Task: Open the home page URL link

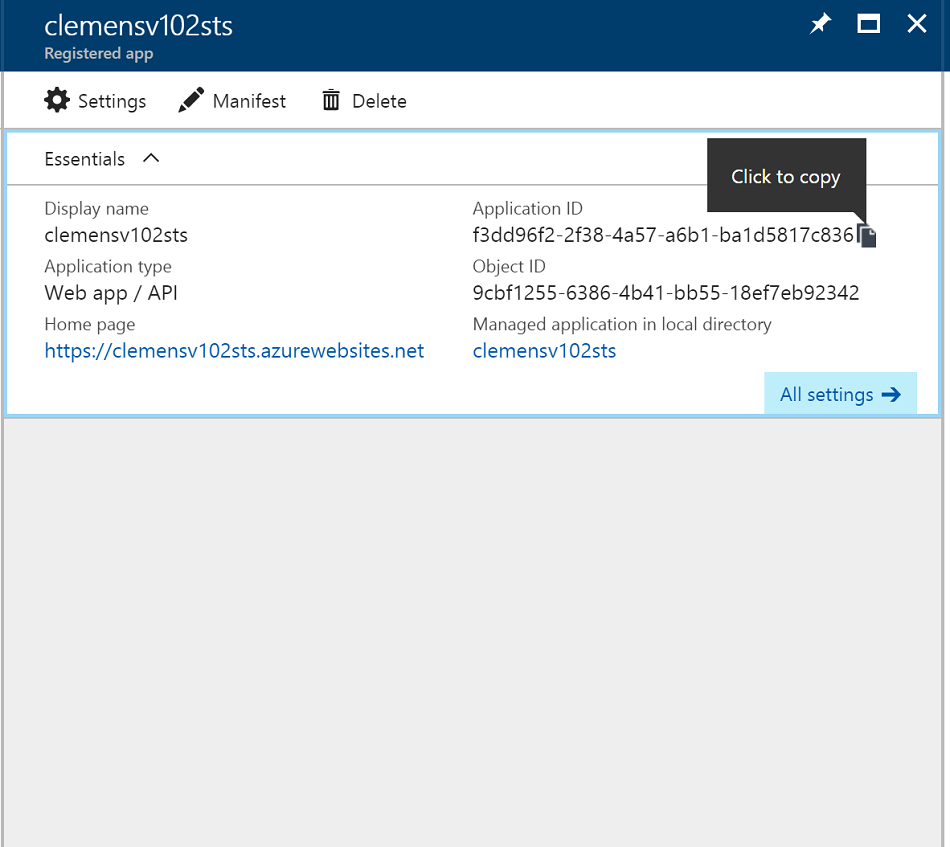Action: click(x=234, y=351)
